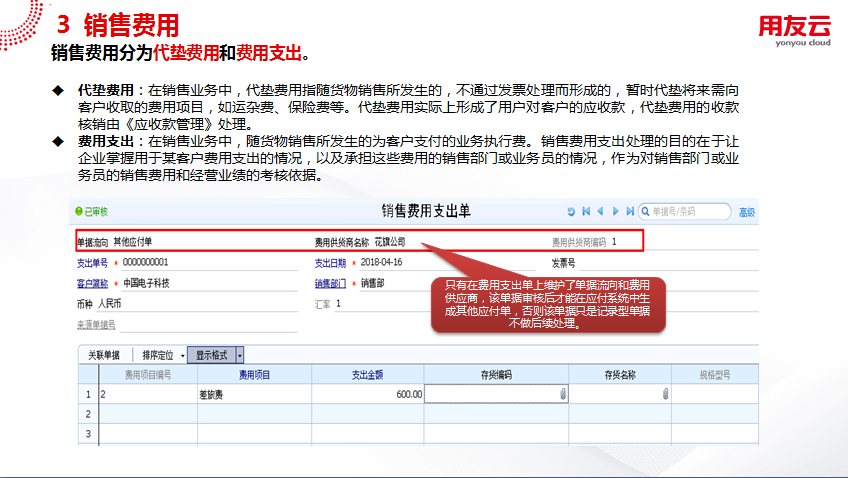The width and height of the screenshot is (848, 478).
Task: Click the 差旅费 expense item cell
Action: pos(254,394)
